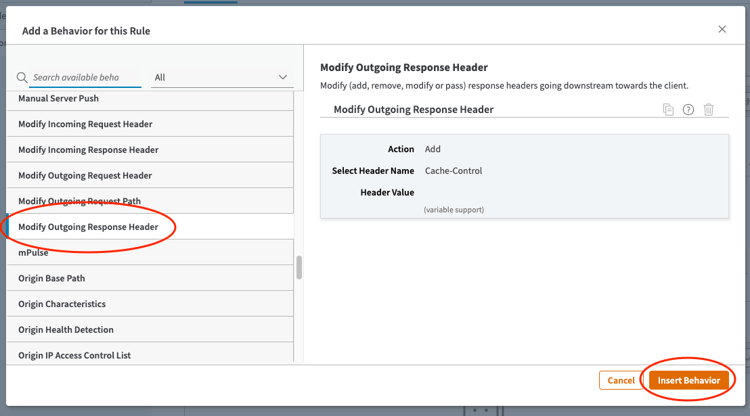
Task: Click the copy behavior icon
Action: [x=668, y=110]
